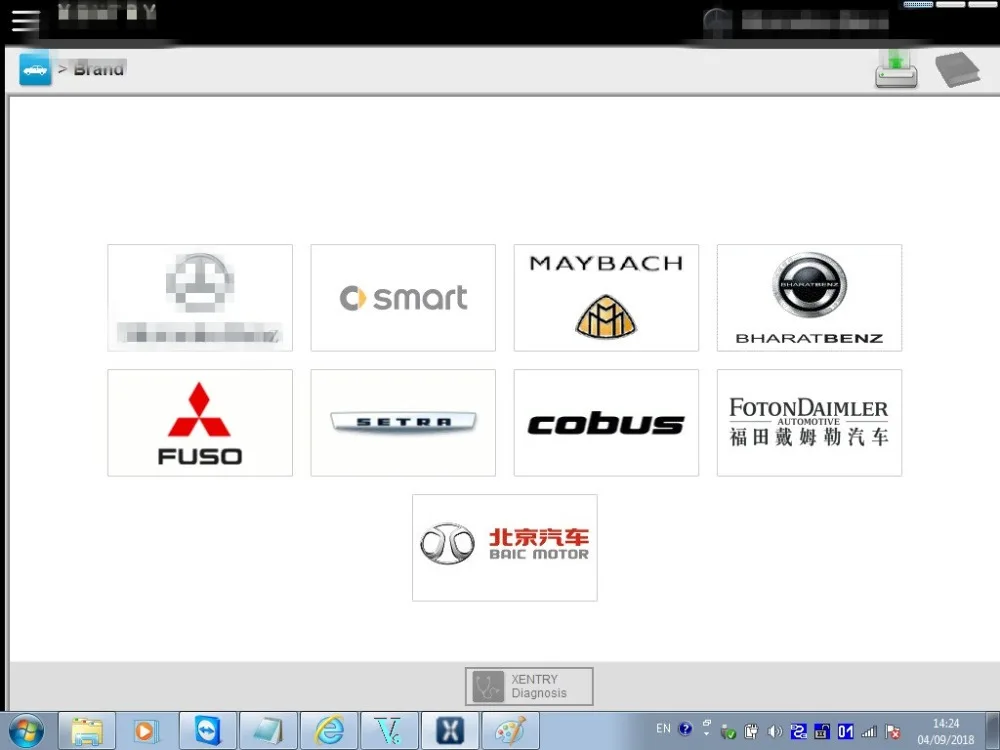This screenshot has width=1000, height=750.
Task: Select the FUSO brand tile
Action: (x=200, y=423)
